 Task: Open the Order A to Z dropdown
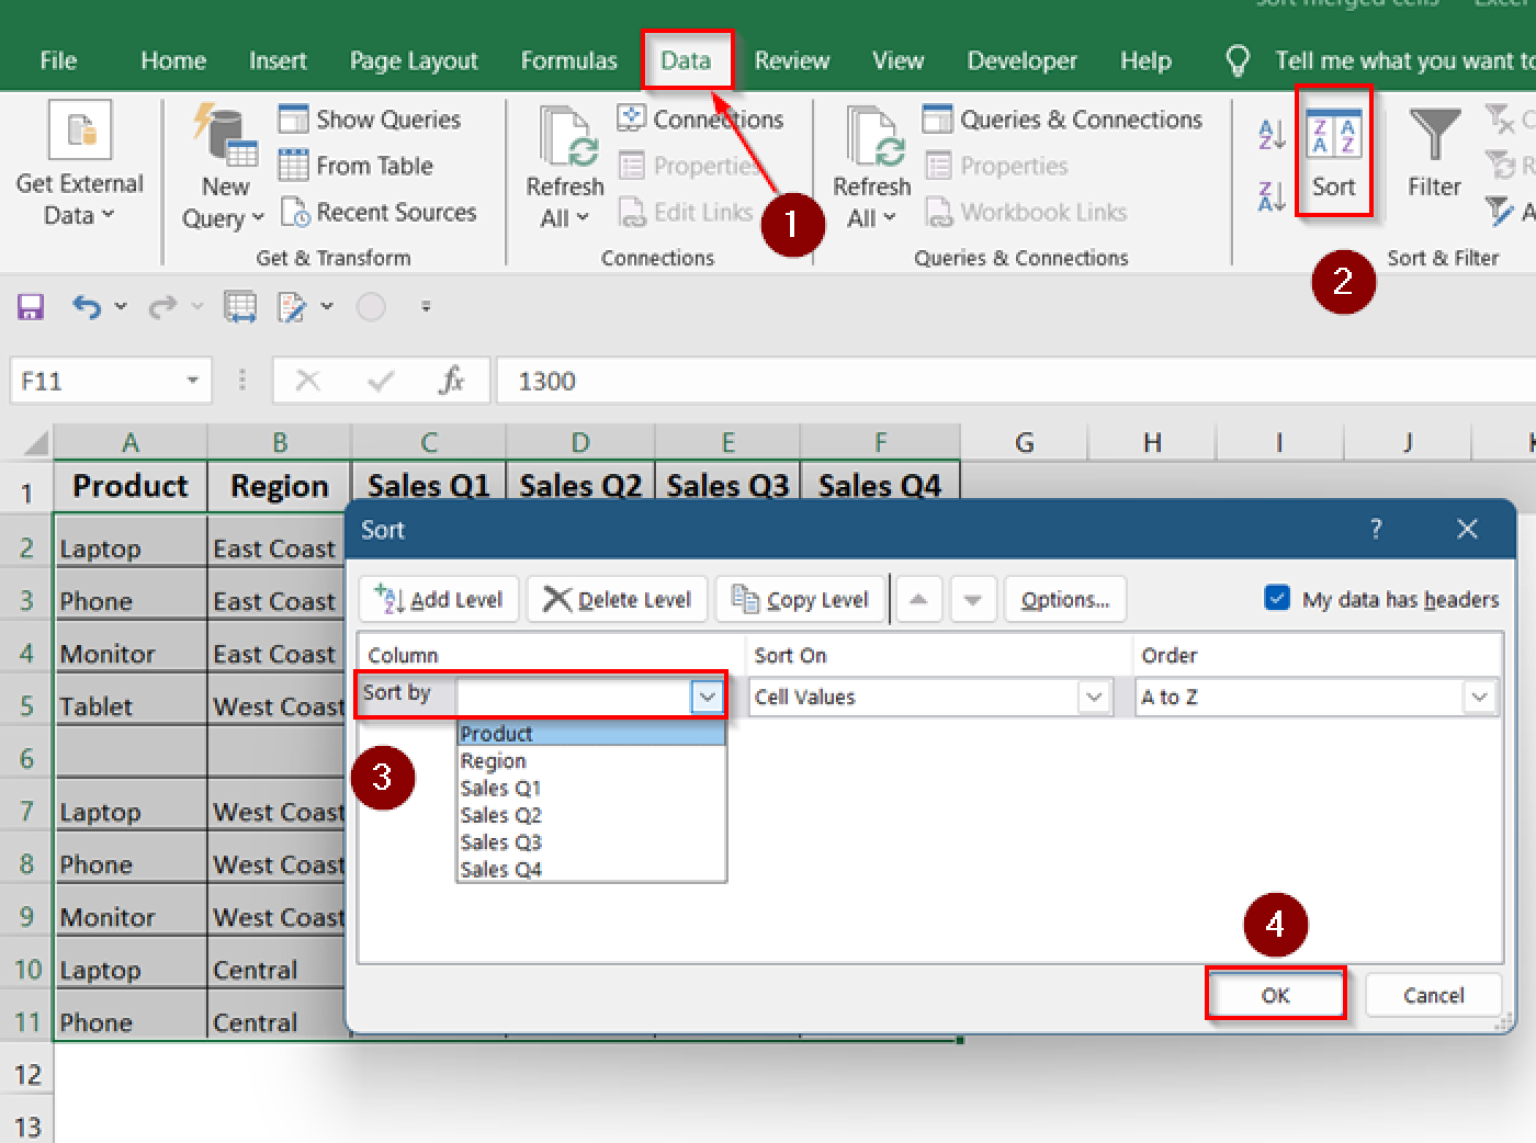(1479, 696)
